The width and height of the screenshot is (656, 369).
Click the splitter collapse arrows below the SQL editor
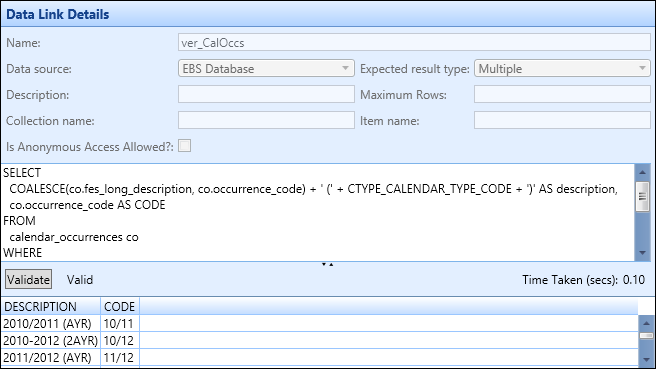pyautogui.click(x=327, y=264)
